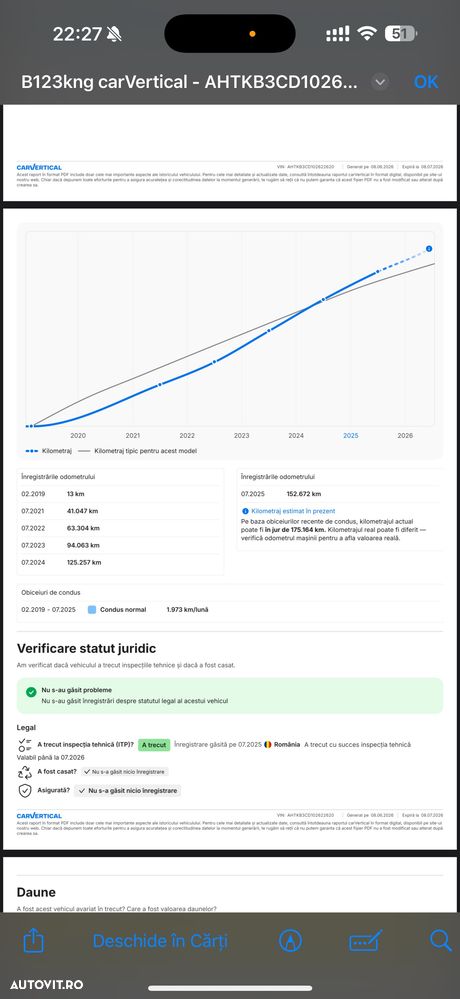Click the recycle icon beside A fost casat
The height and width of the screenshot is (999, 460).
coord(25,772)
